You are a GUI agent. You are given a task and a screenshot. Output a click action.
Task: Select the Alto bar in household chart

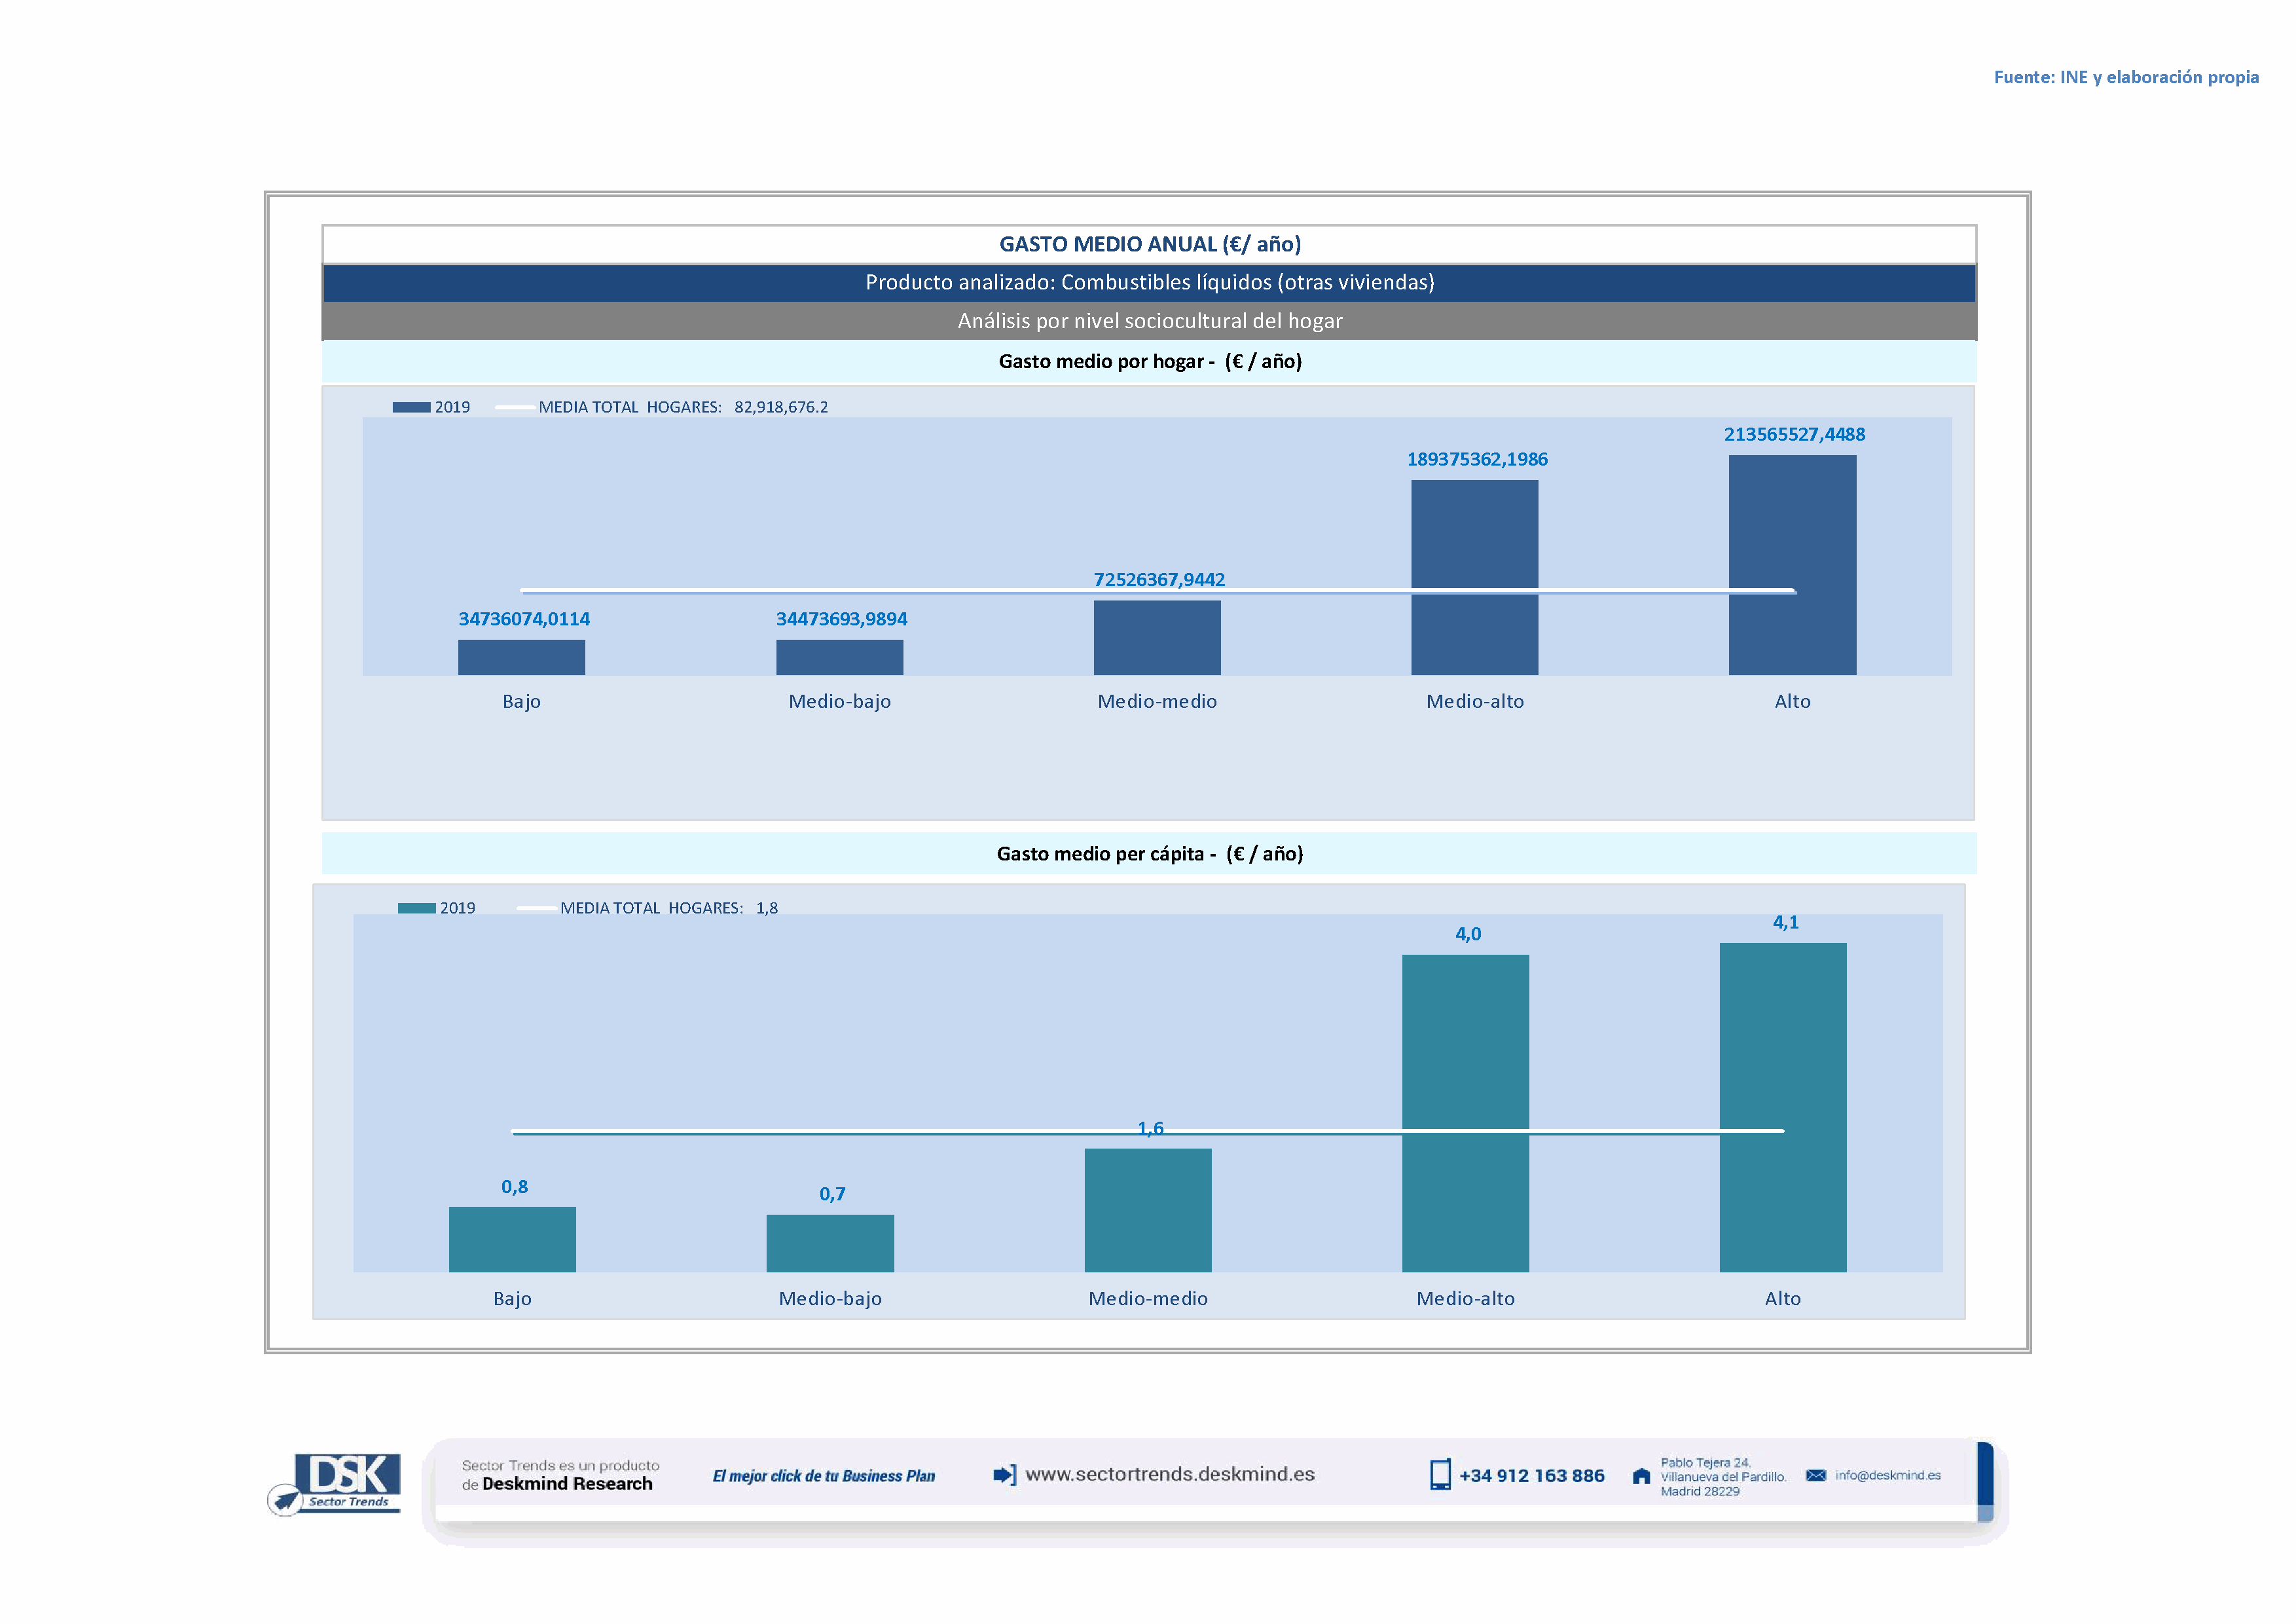(x=1792, y=520)
